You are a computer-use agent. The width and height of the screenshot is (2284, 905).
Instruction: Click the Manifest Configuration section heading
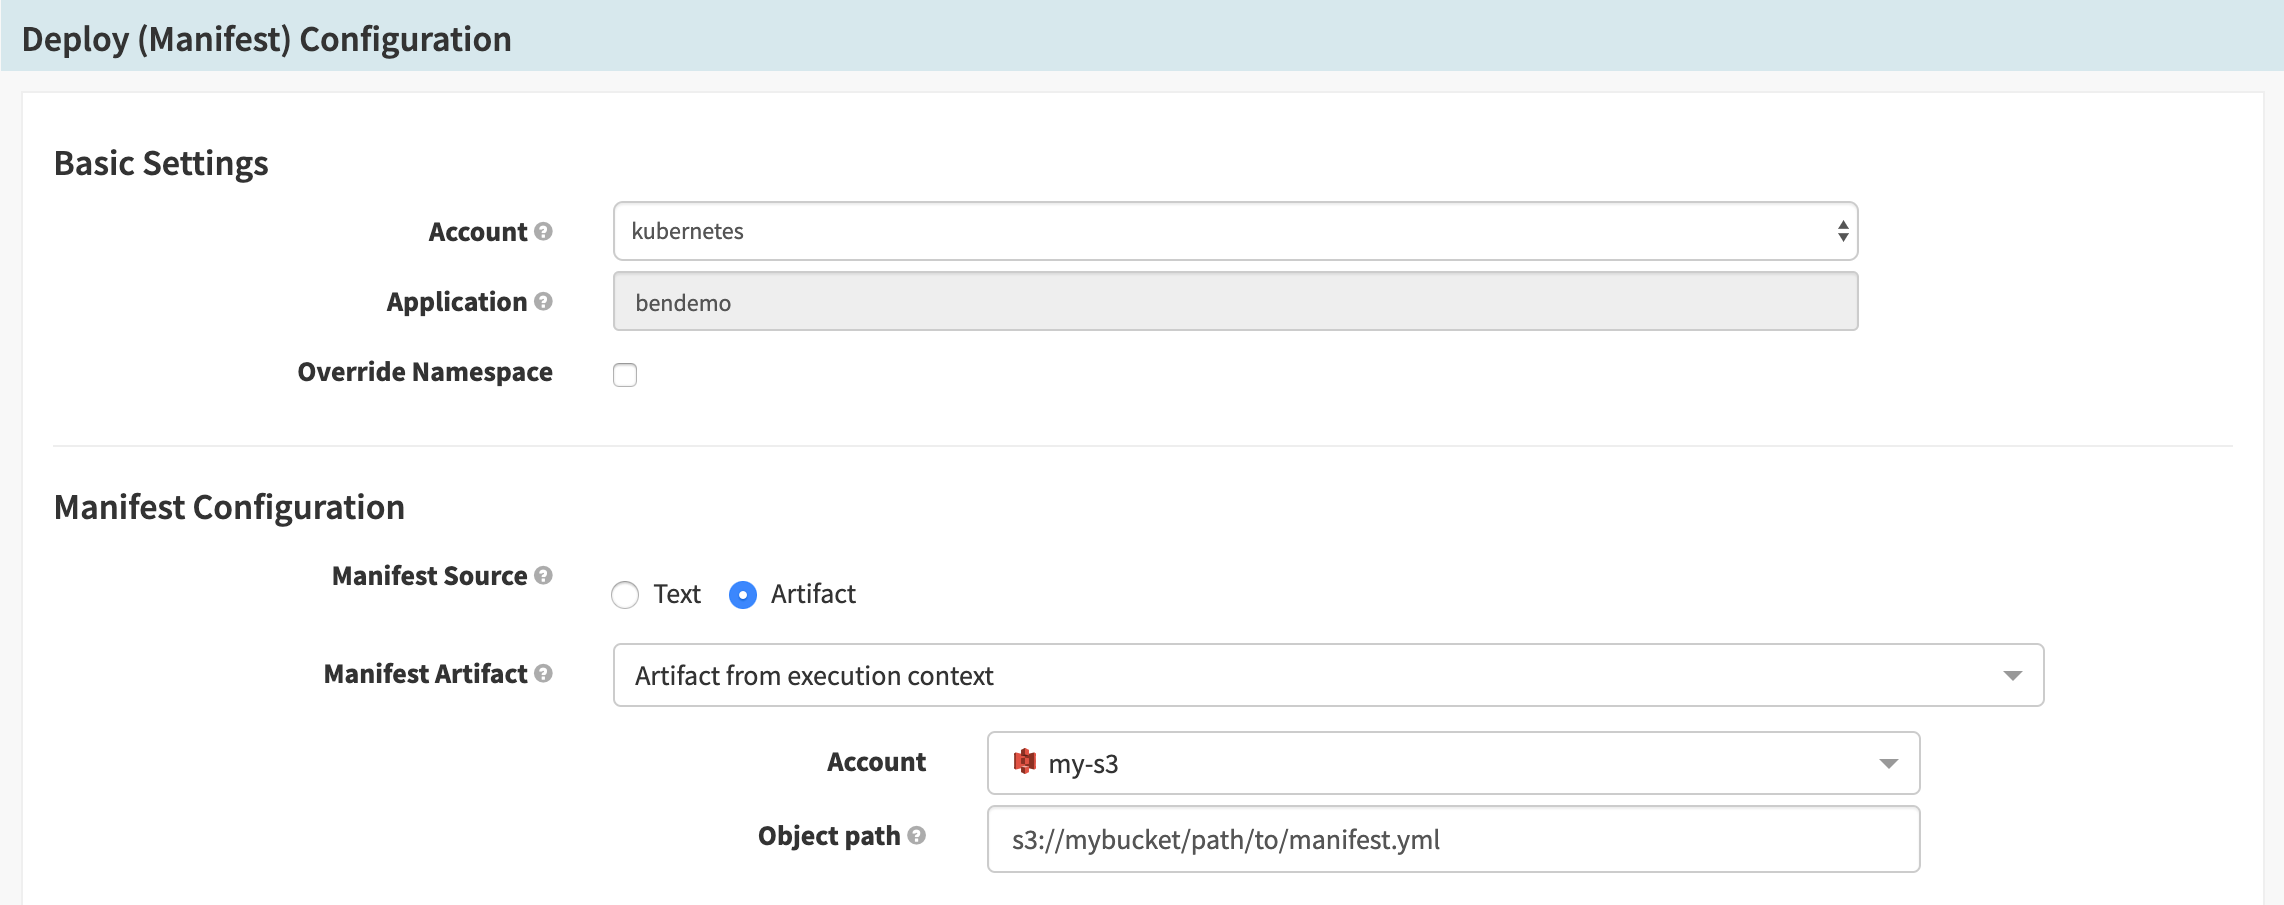pos(230,507)
